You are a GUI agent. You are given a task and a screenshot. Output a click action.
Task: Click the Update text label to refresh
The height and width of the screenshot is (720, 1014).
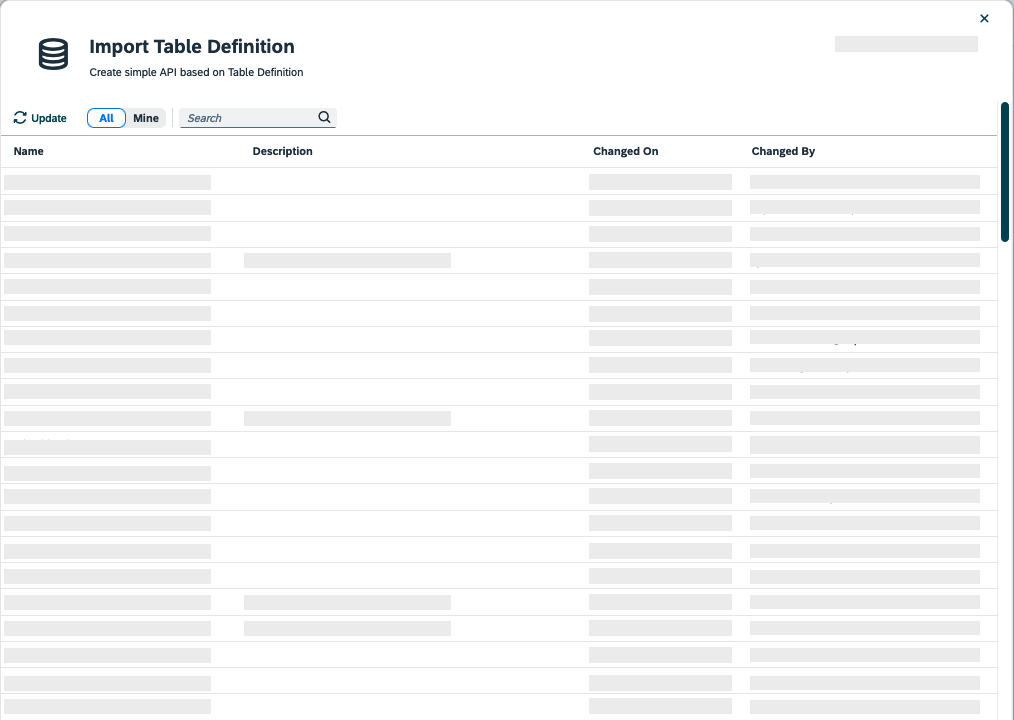click(48, 117)
